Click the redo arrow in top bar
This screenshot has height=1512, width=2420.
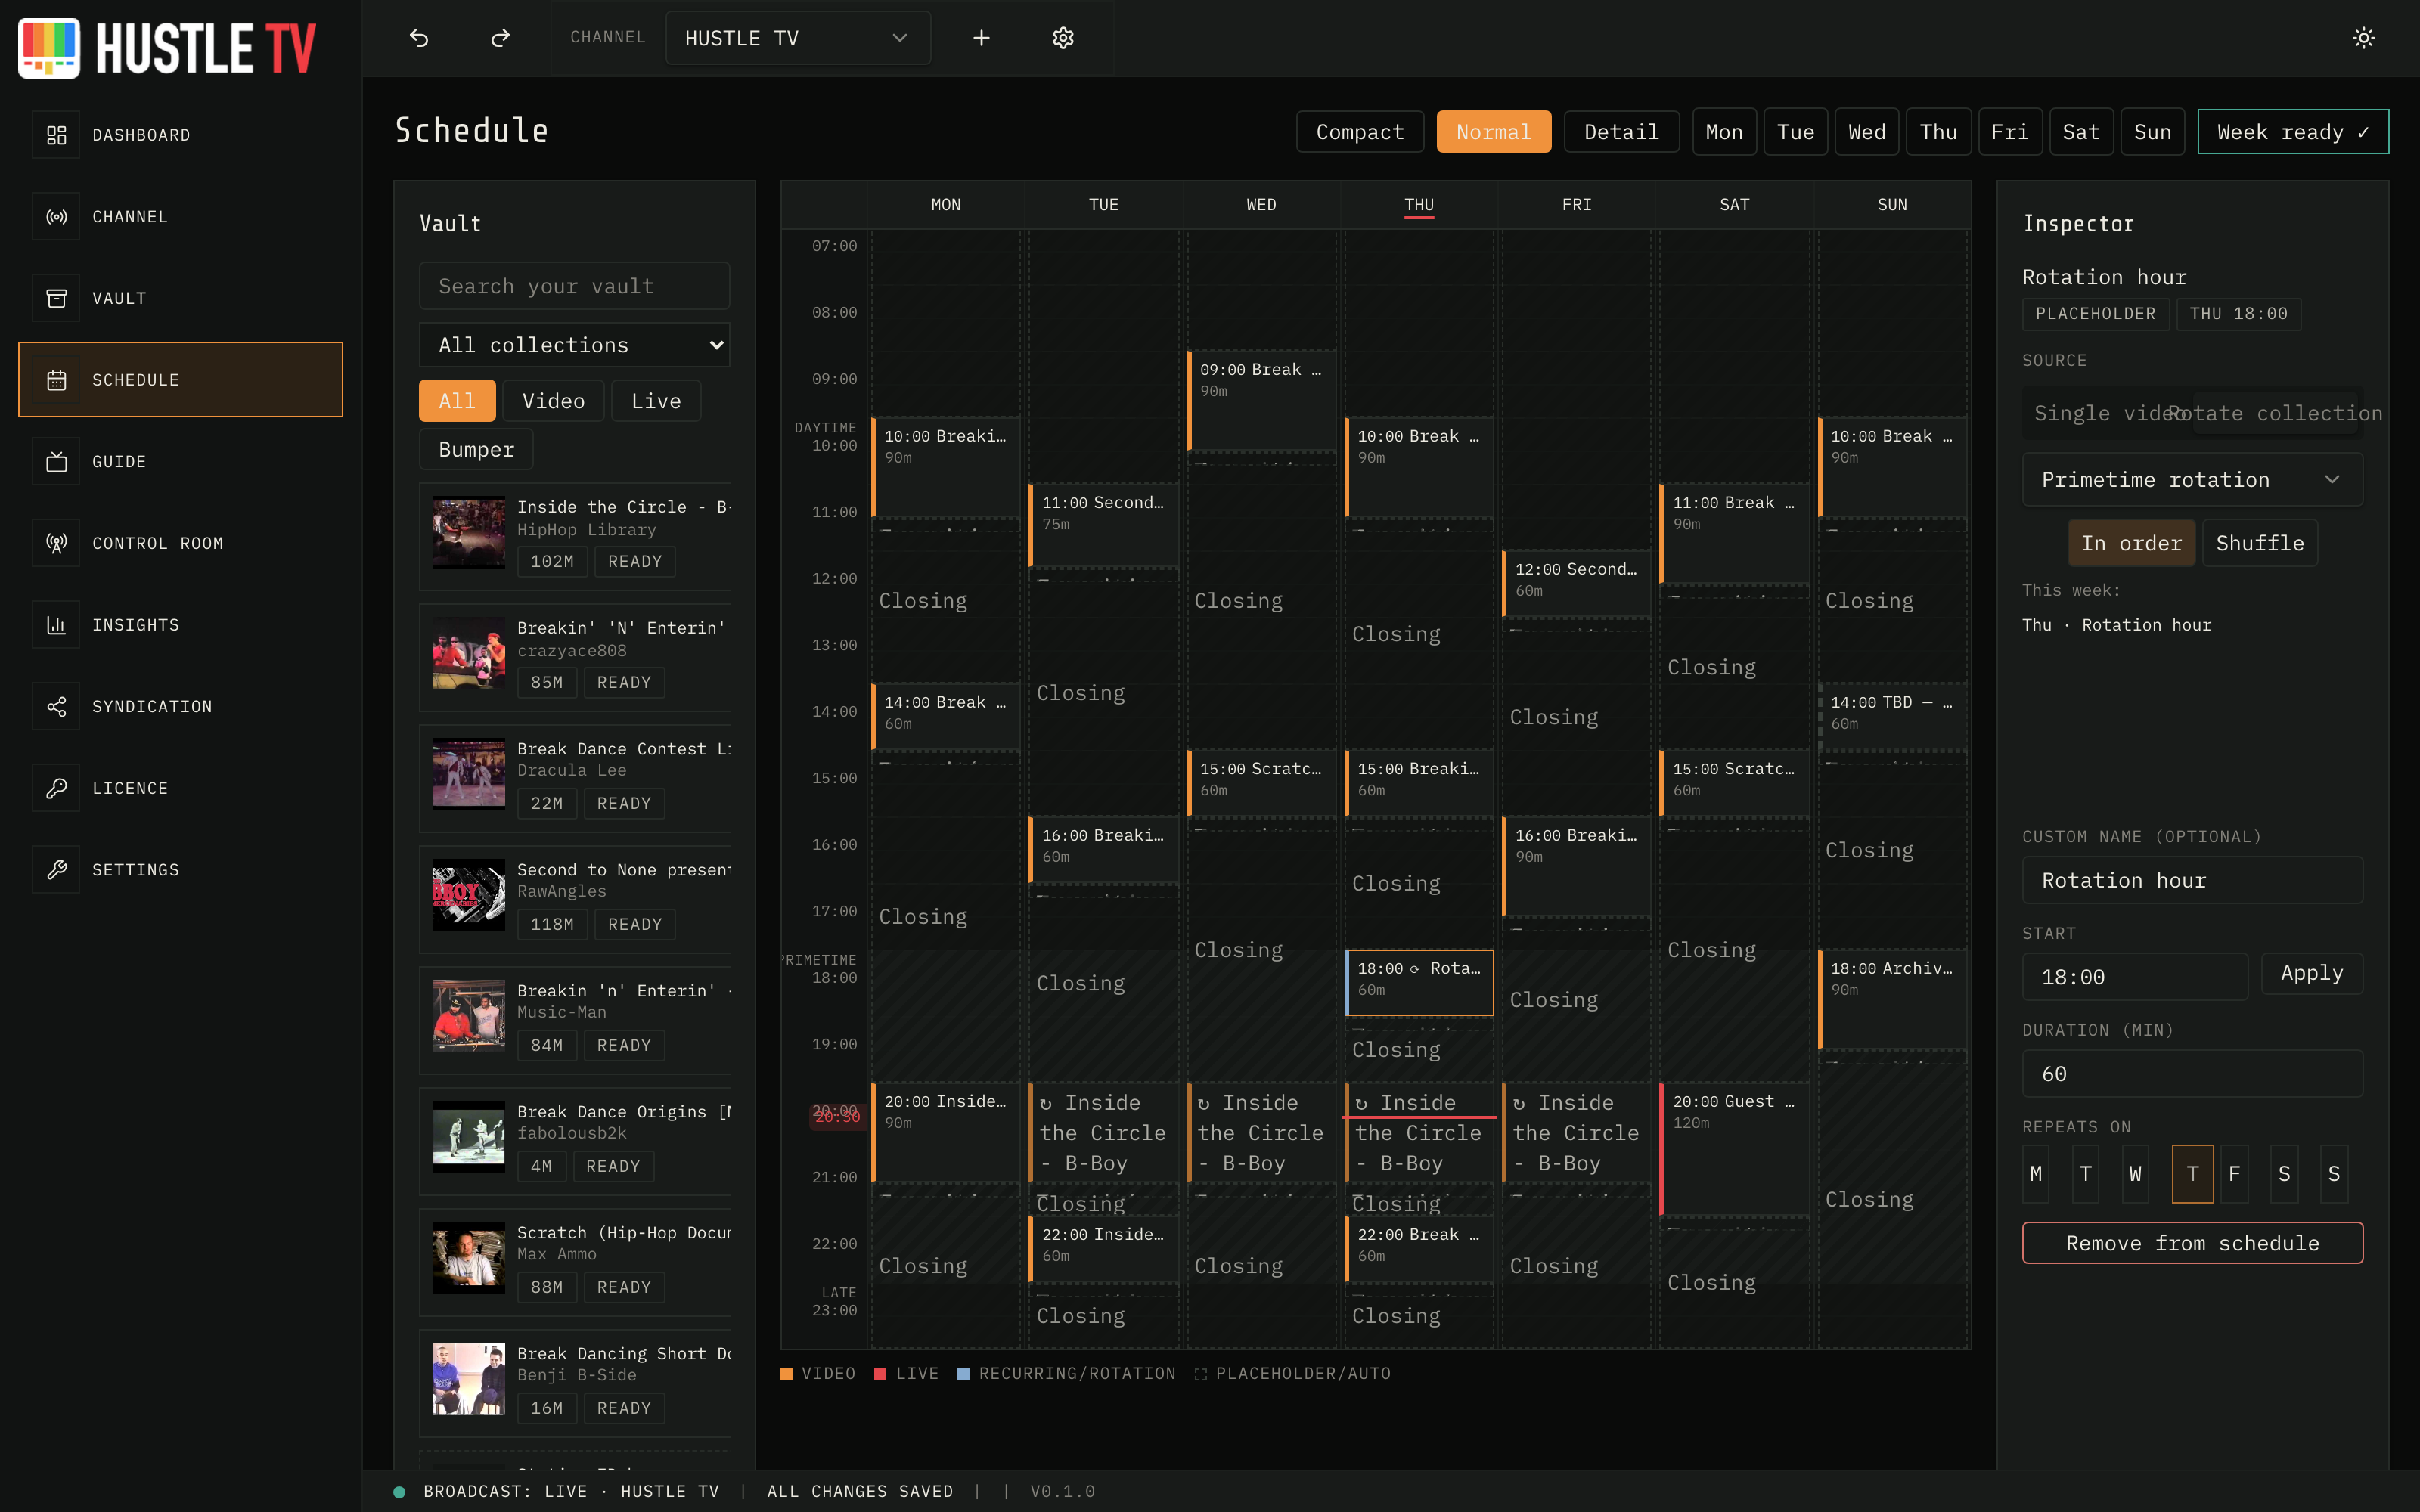pos(500,38)
